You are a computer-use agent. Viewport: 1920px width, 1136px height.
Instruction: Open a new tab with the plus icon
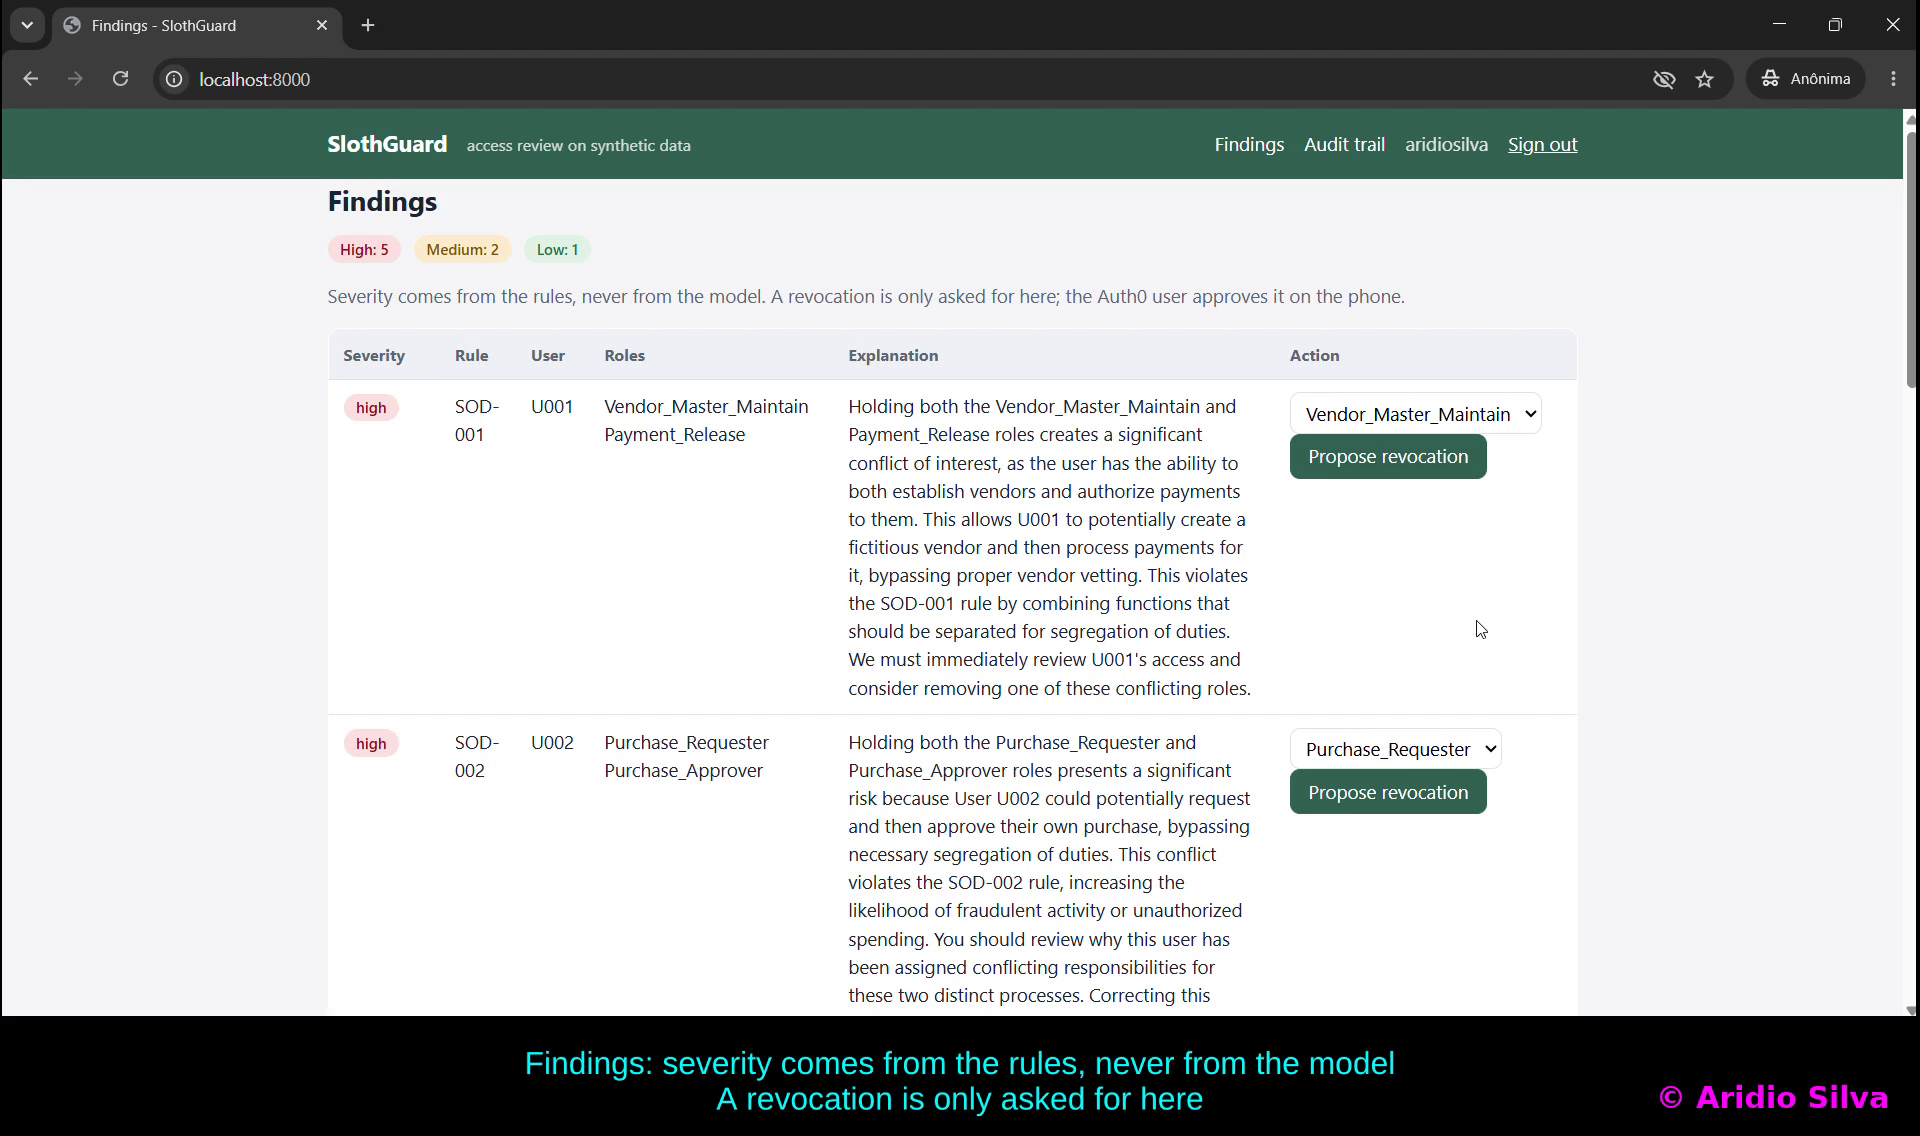coord(368,25)
